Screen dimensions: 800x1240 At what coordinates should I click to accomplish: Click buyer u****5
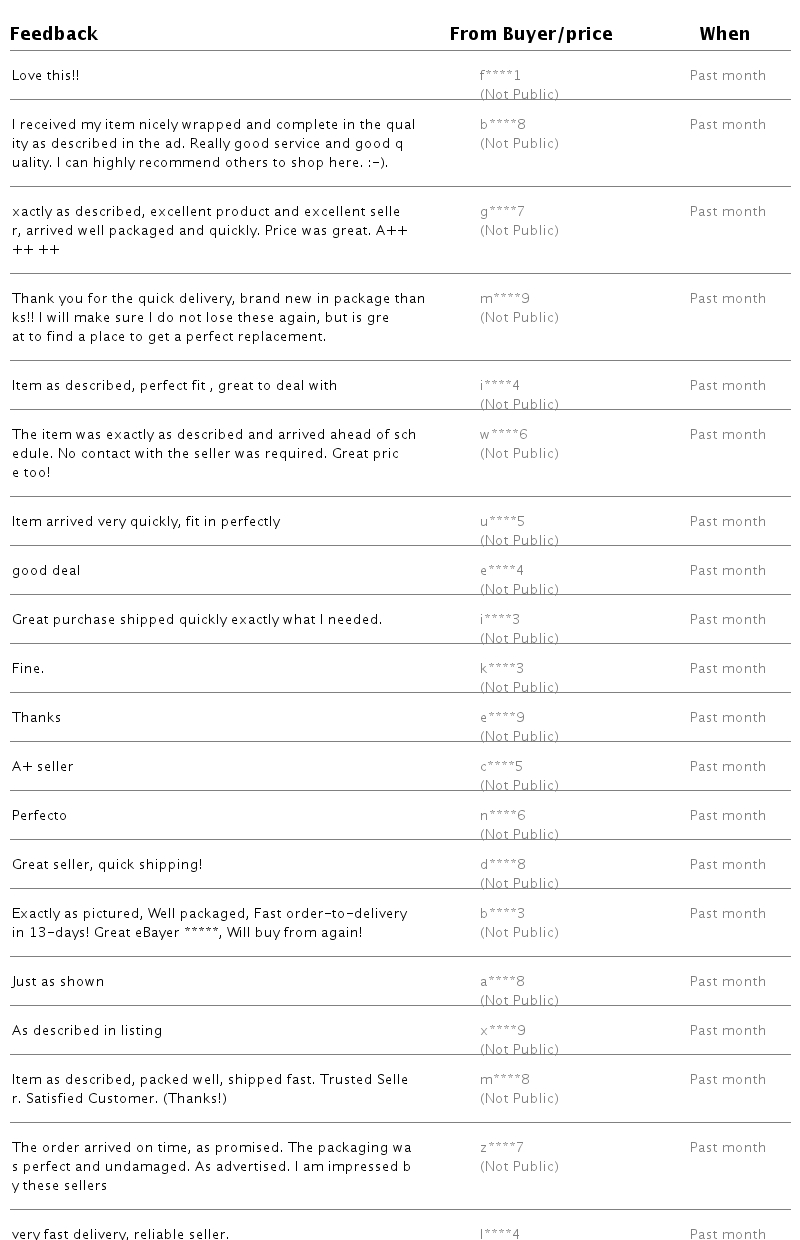[502, 521]
